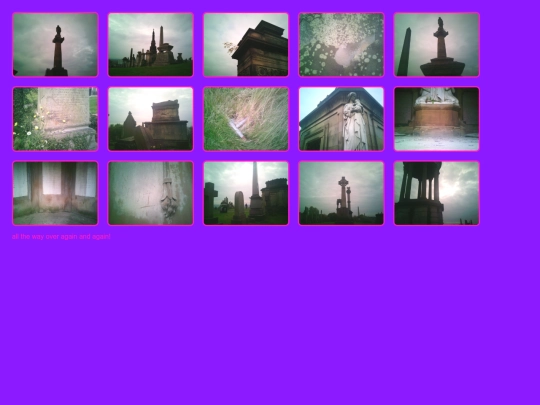This screenshot has width=540, height=405.
Task: Click the 'all the way over again and again!' link
Action: pos(61,237)
